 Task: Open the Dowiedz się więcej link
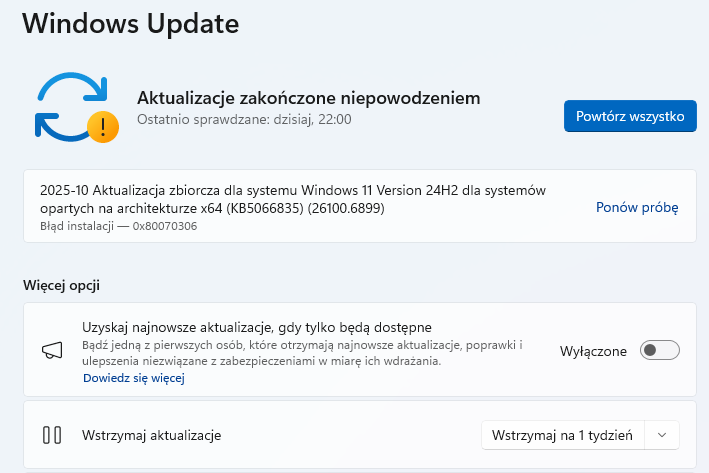(x=134, y=378)
